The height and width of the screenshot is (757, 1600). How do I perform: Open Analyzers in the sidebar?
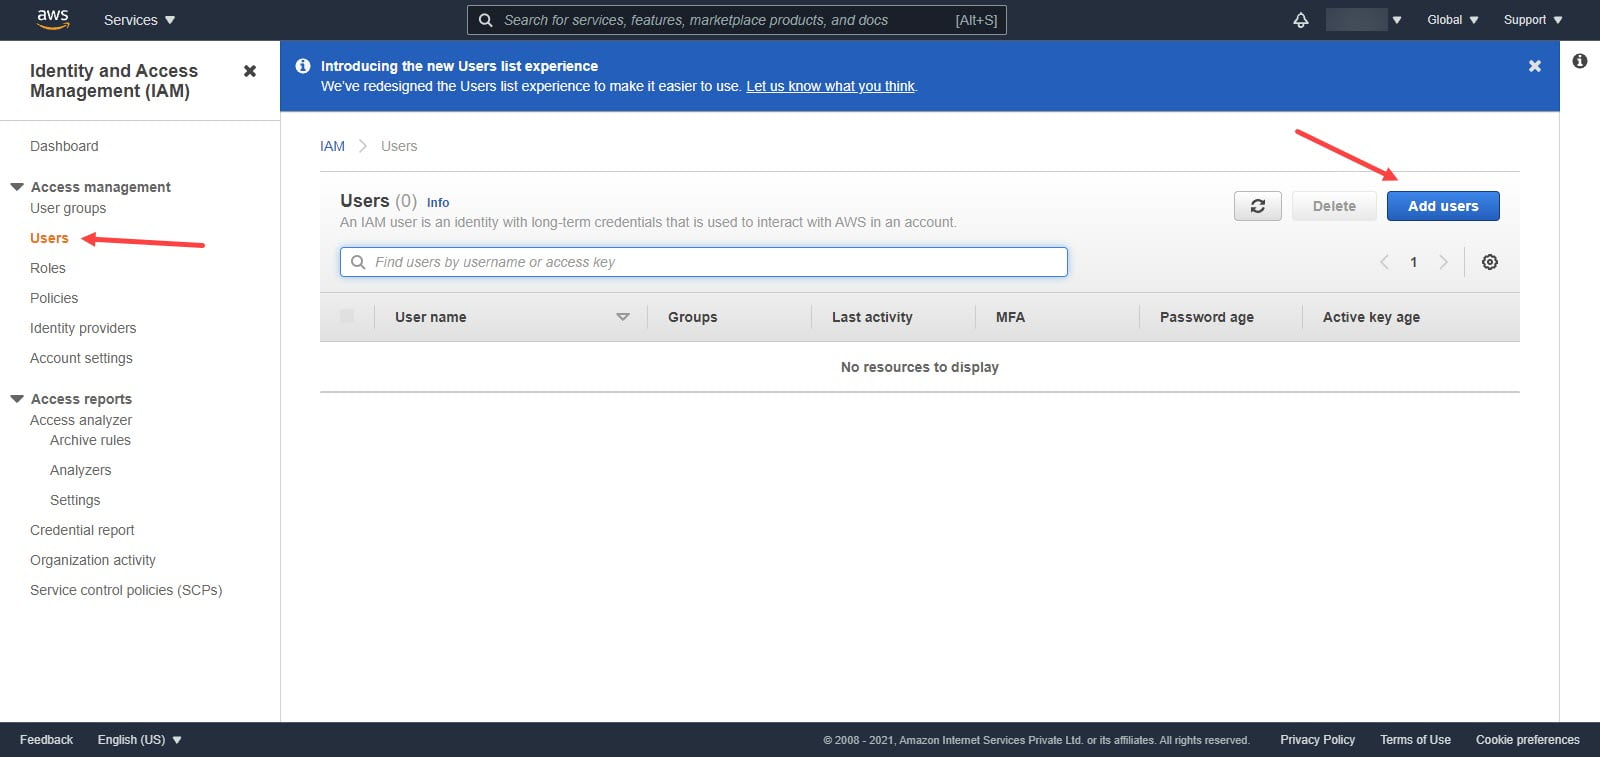[x=80, y=470]
